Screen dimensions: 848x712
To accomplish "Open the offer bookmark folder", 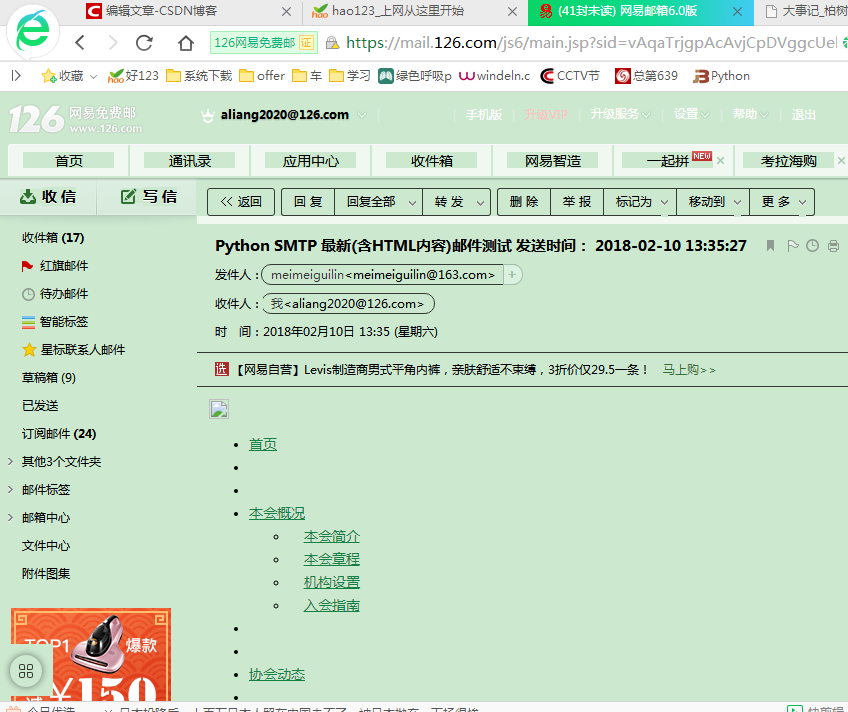I will pos(262,76).
